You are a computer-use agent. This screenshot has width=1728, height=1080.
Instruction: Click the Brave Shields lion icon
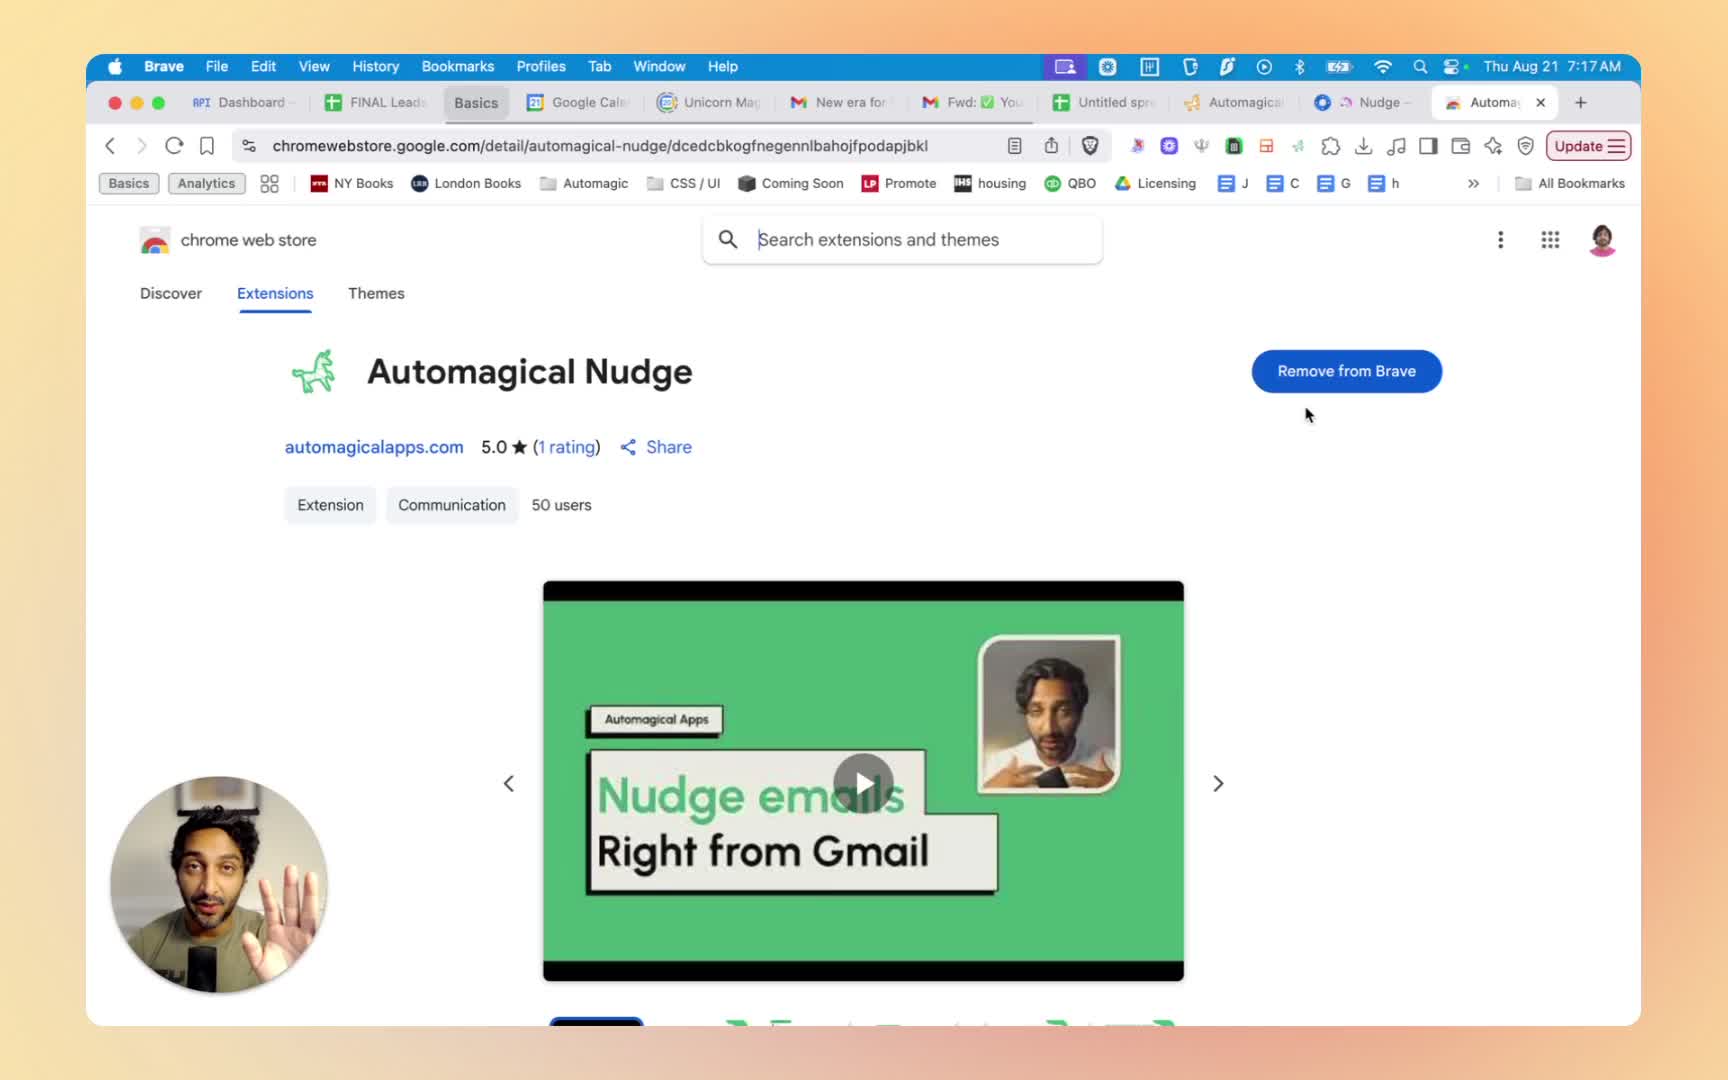1090,146
